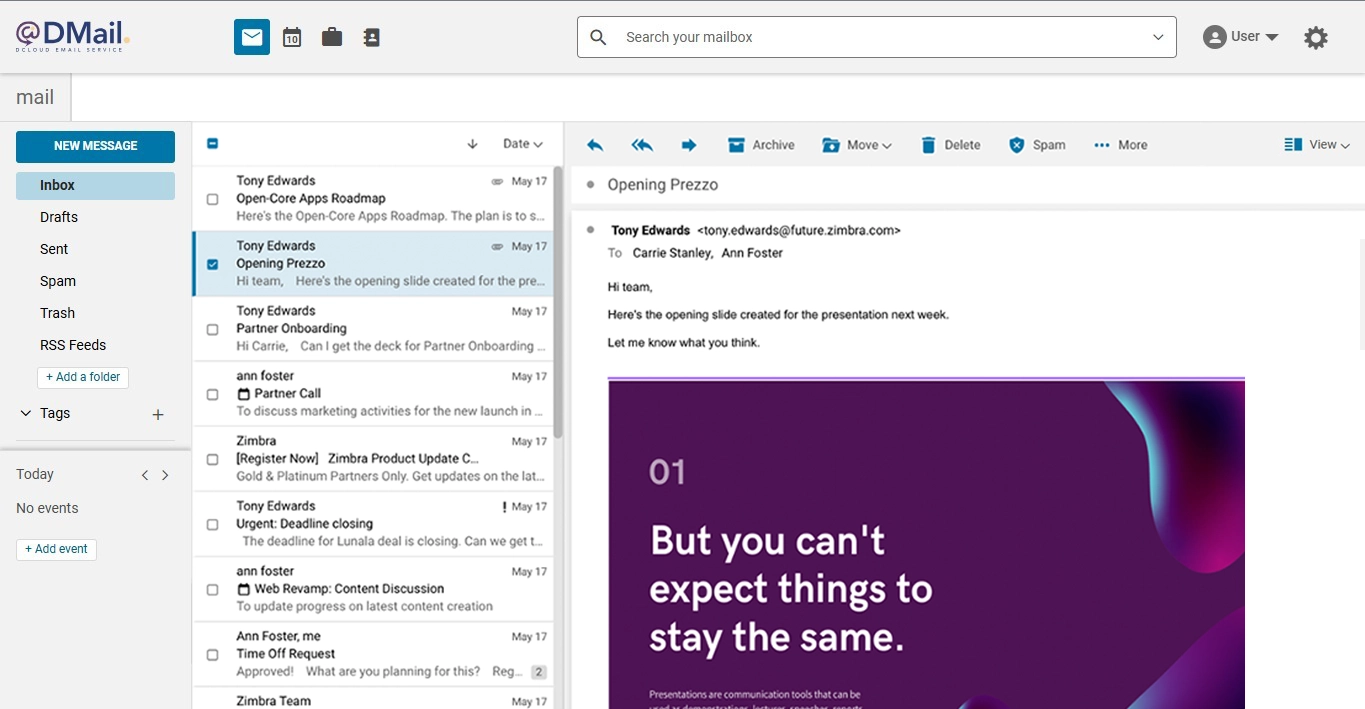This screenshot has height=709, width=1365.
Task: Open the View options menu
Action: click(x=1317, y=144)
